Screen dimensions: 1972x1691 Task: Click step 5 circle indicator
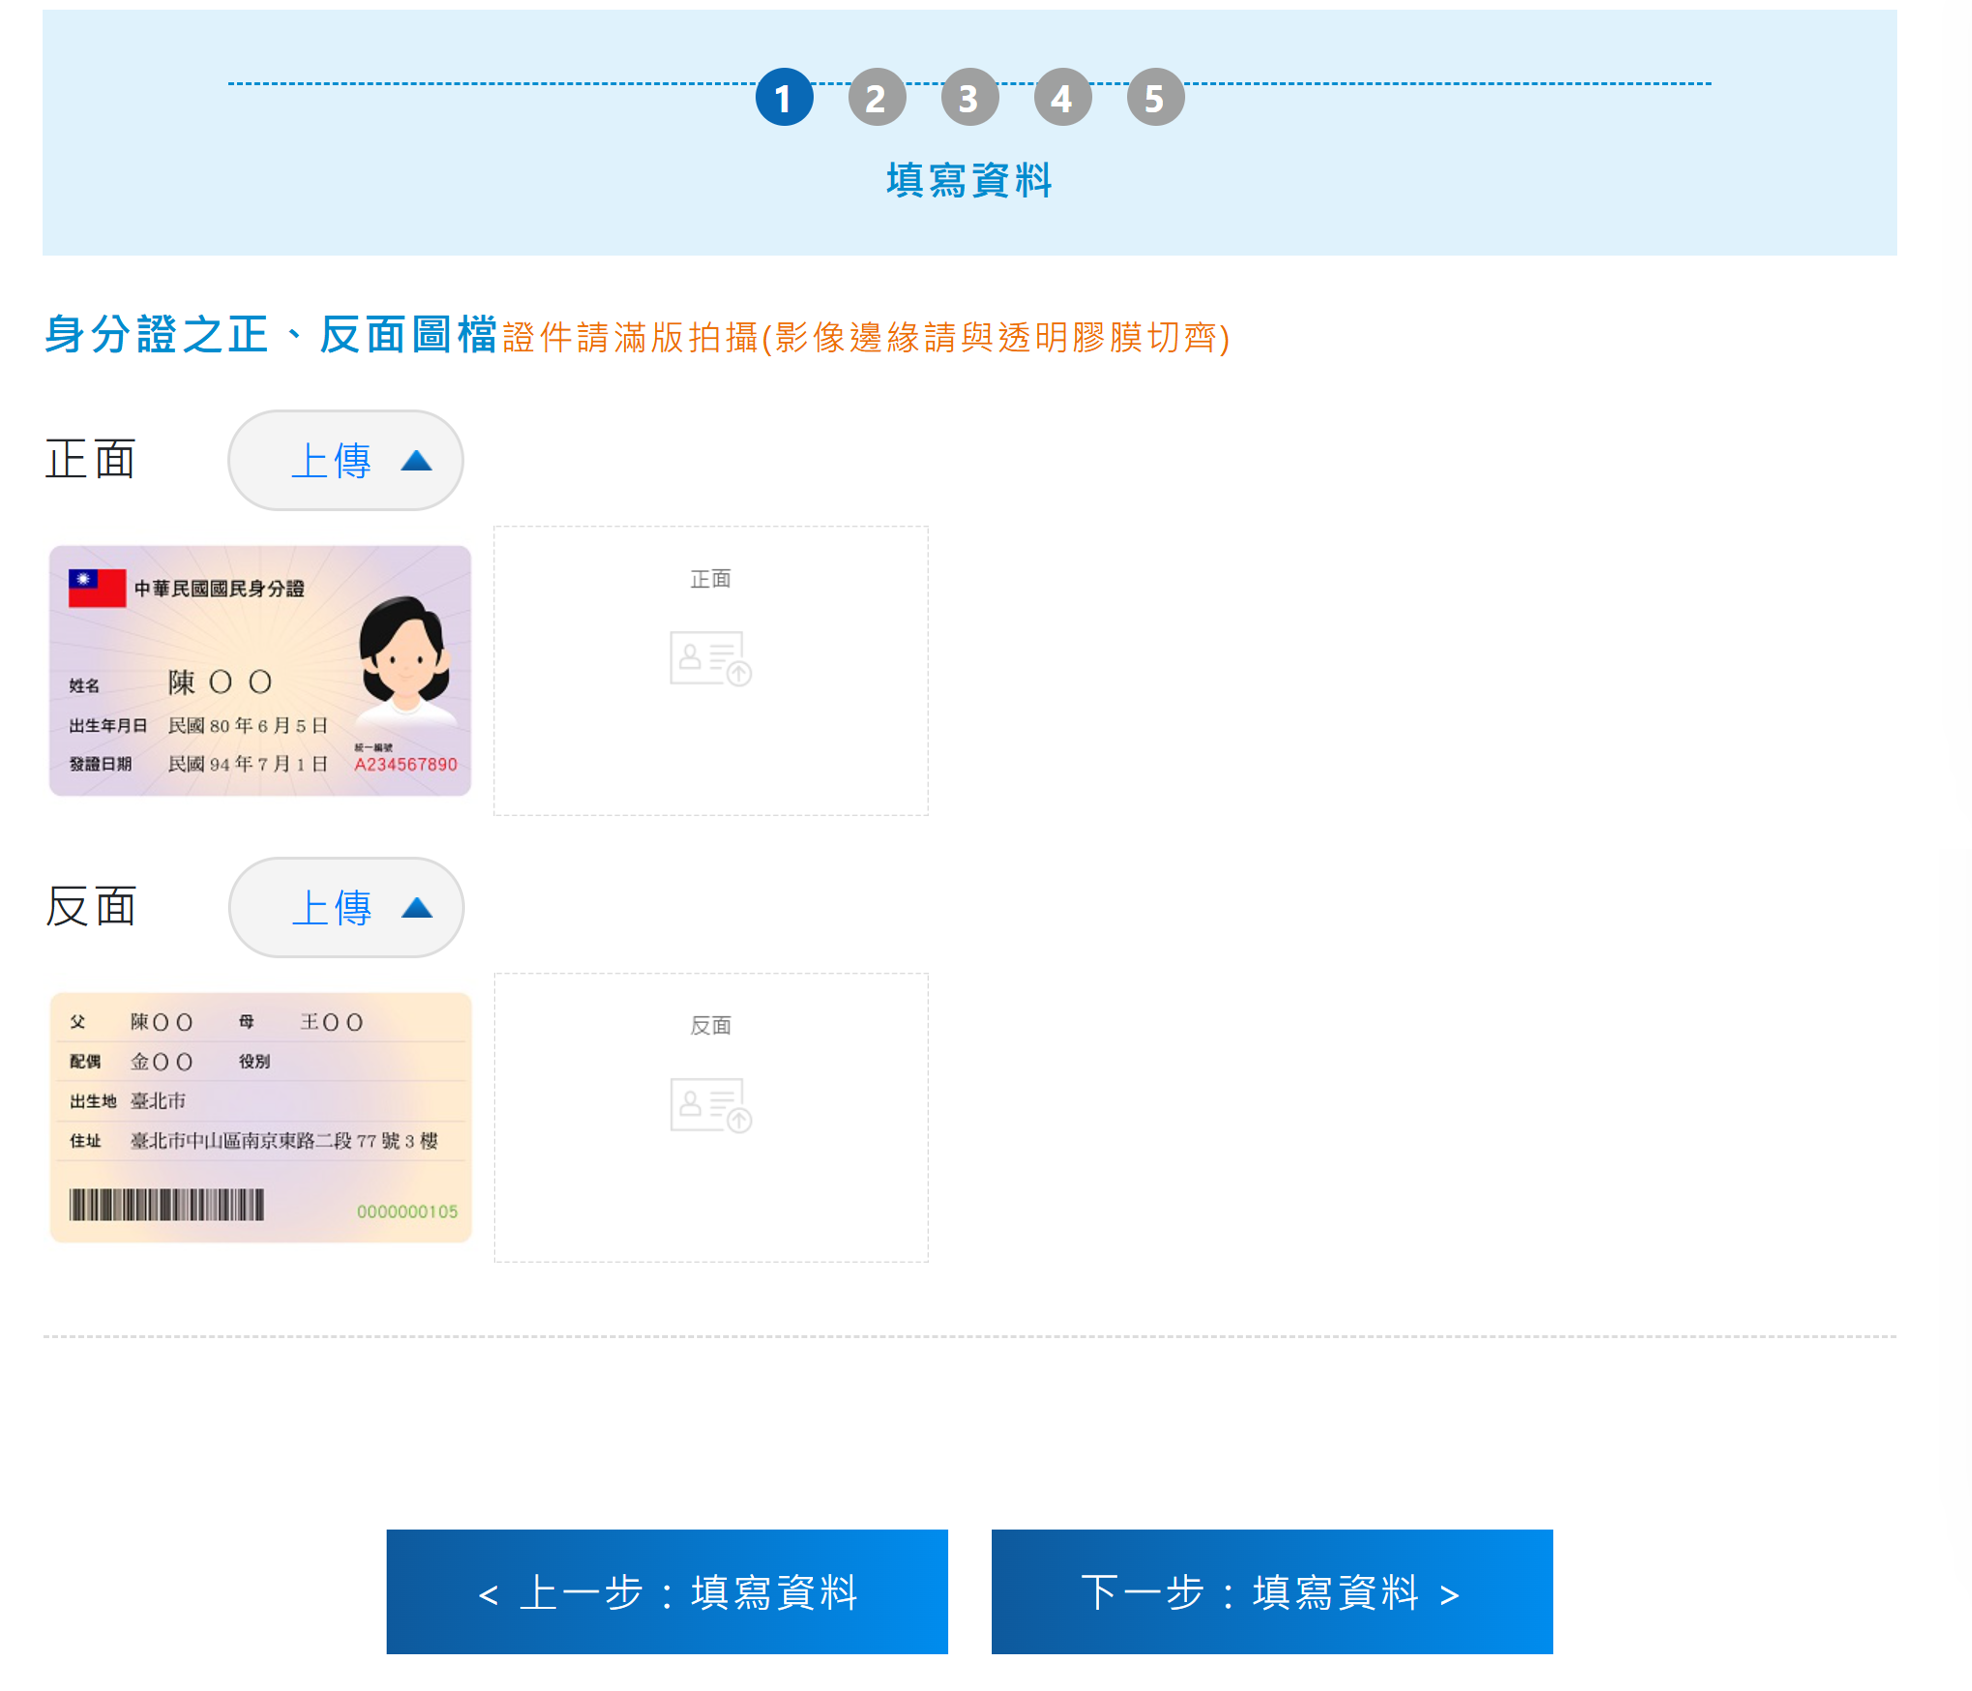coord(1155,97)
